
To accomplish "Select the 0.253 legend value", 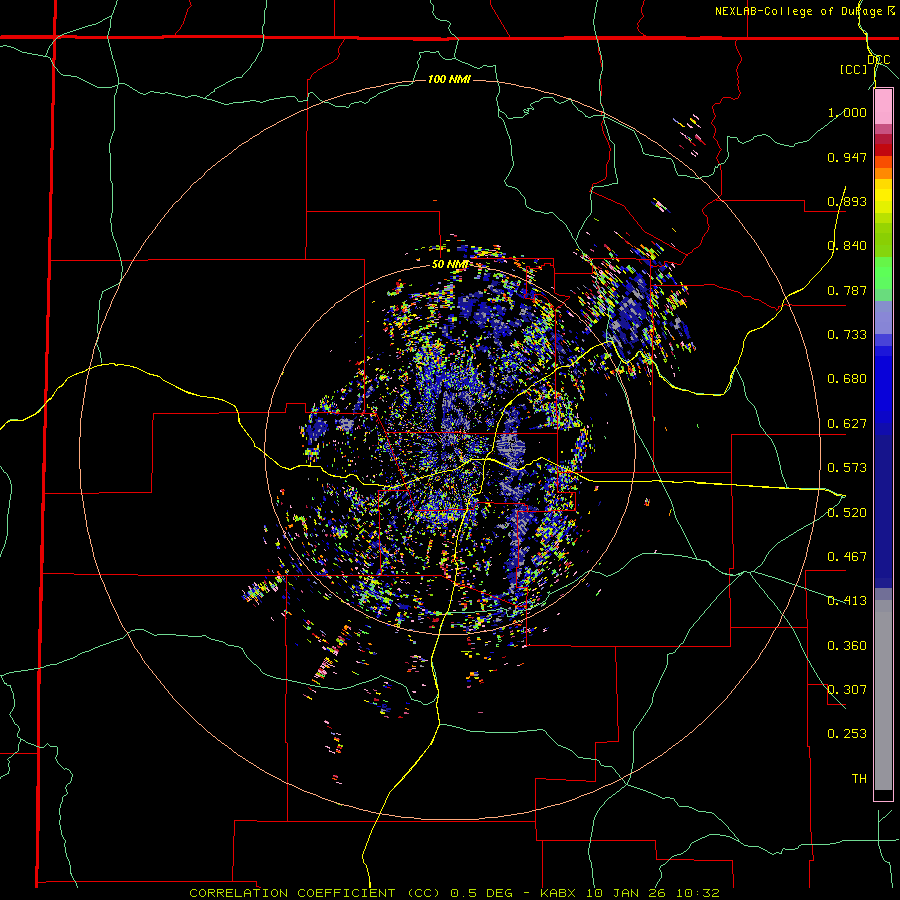I will [847, 734].
